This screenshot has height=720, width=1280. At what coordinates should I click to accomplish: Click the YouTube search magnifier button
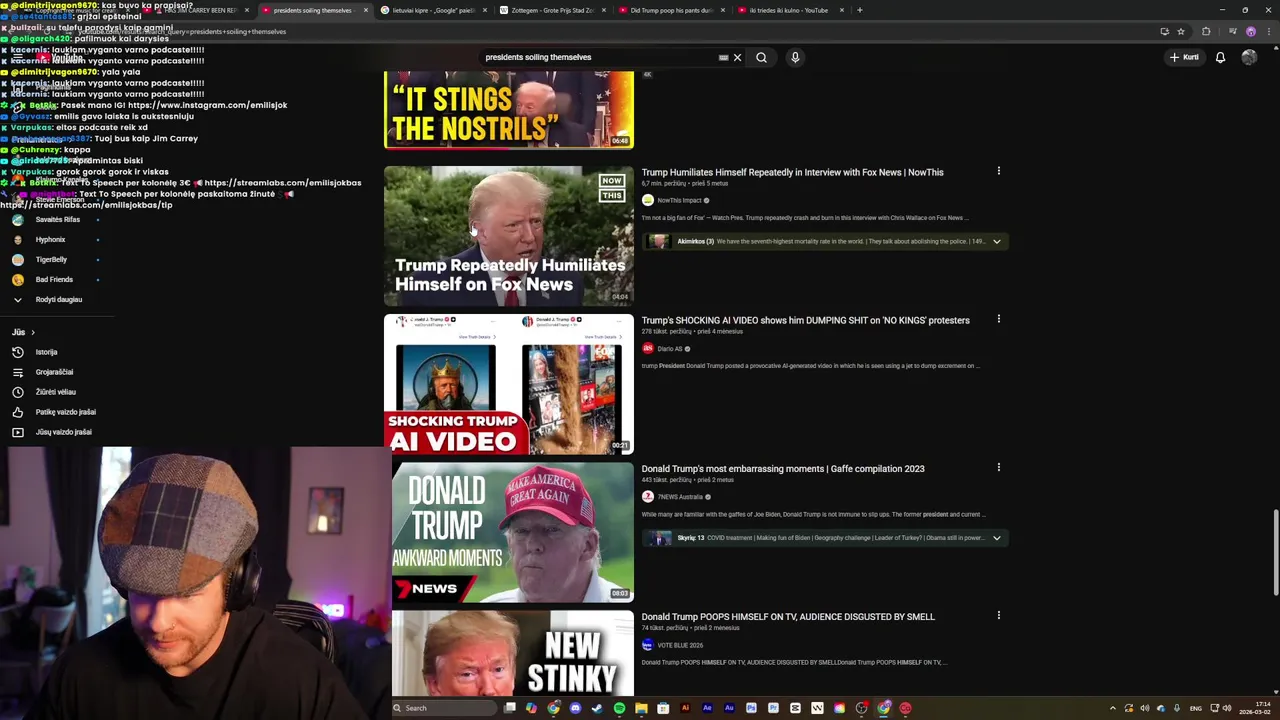[761, 57]
